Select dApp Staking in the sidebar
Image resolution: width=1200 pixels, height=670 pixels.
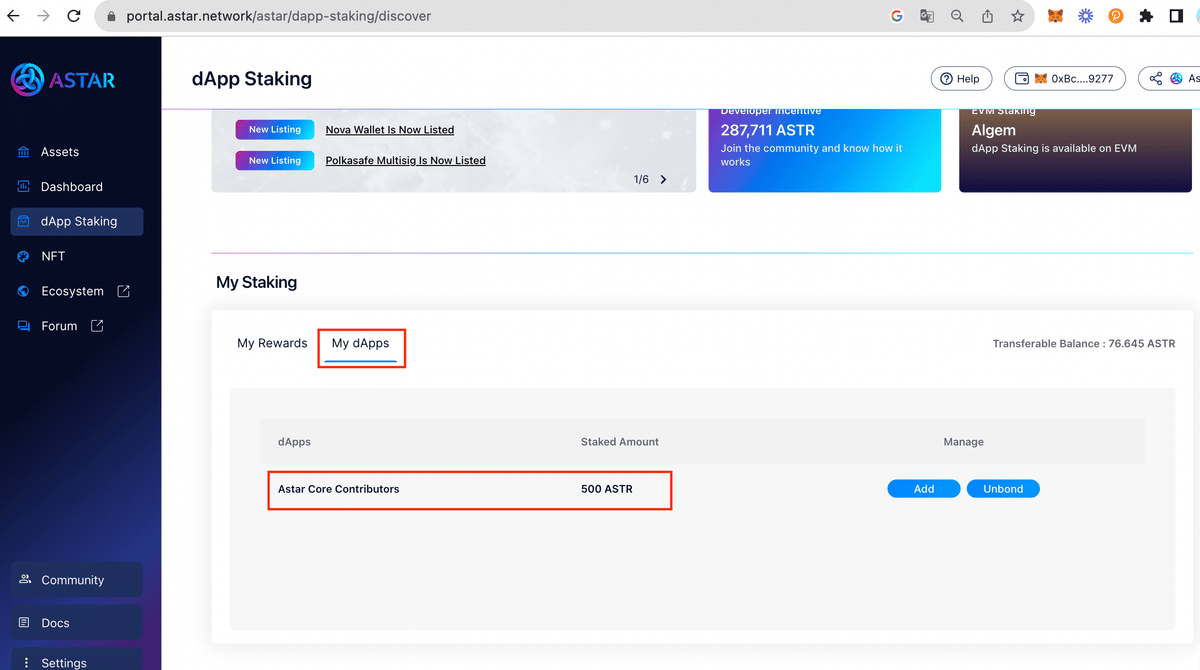click(x=76, y=221)
